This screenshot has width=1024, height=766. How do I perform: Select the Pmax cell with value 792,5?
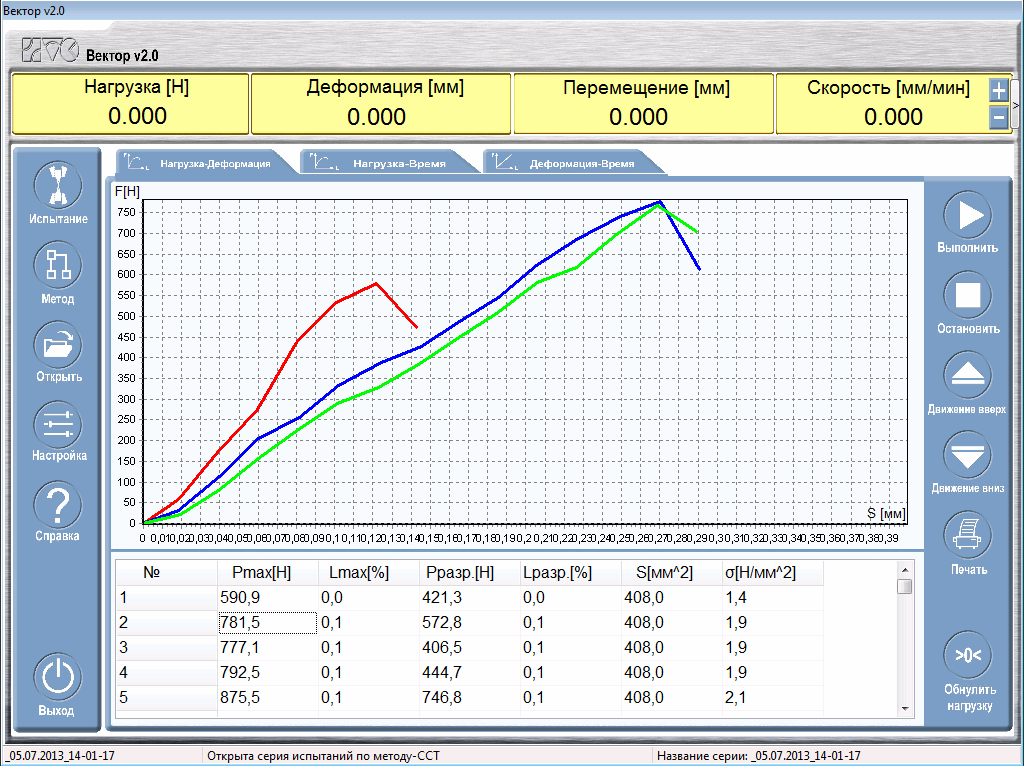tap(268, 673)
